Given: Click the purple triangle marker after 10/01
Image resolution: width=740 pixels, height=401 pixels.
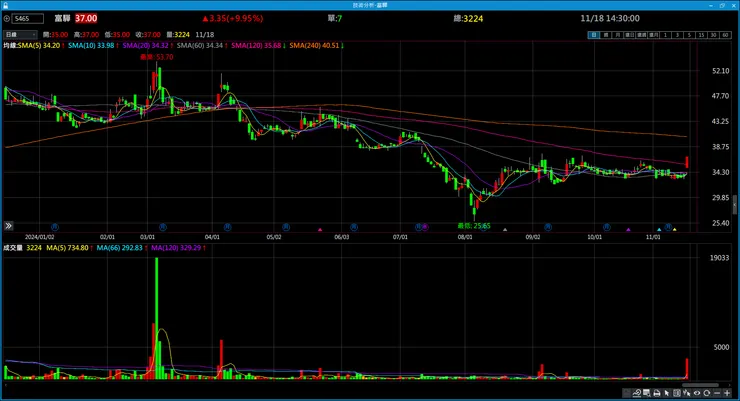Looking at the screenshot, I should pos(628,230).
